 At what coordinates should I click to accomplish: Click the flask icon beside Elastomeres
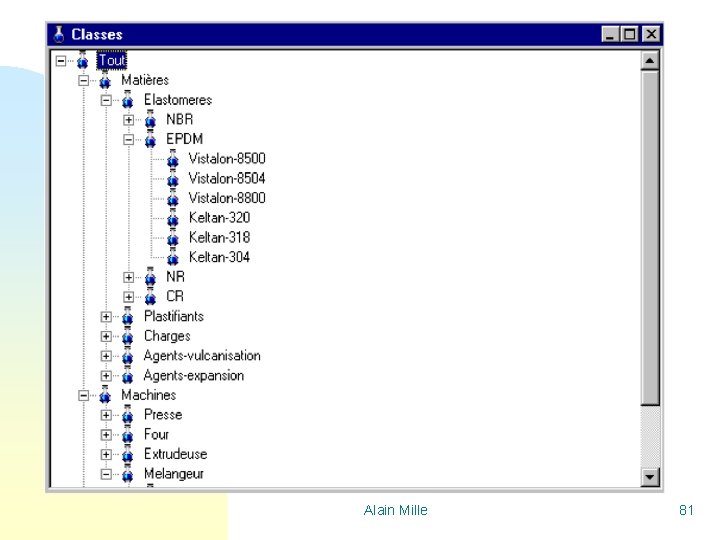pyautogui.click(x=128, y=100)
